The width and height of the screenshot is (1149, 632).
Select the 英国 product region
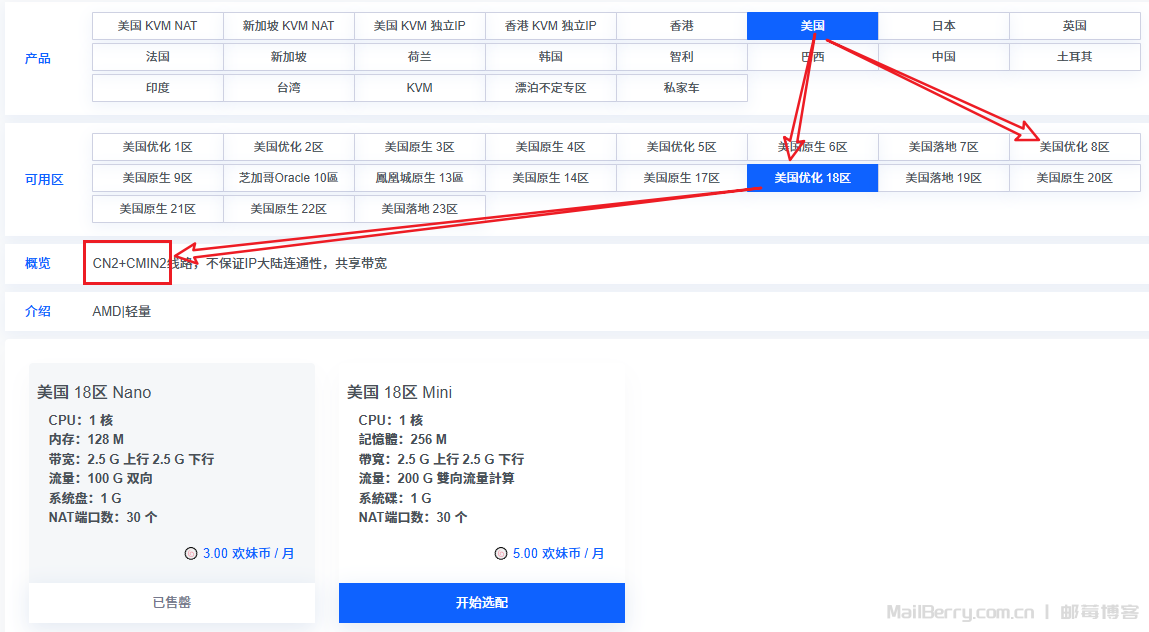pos(1074,26)
